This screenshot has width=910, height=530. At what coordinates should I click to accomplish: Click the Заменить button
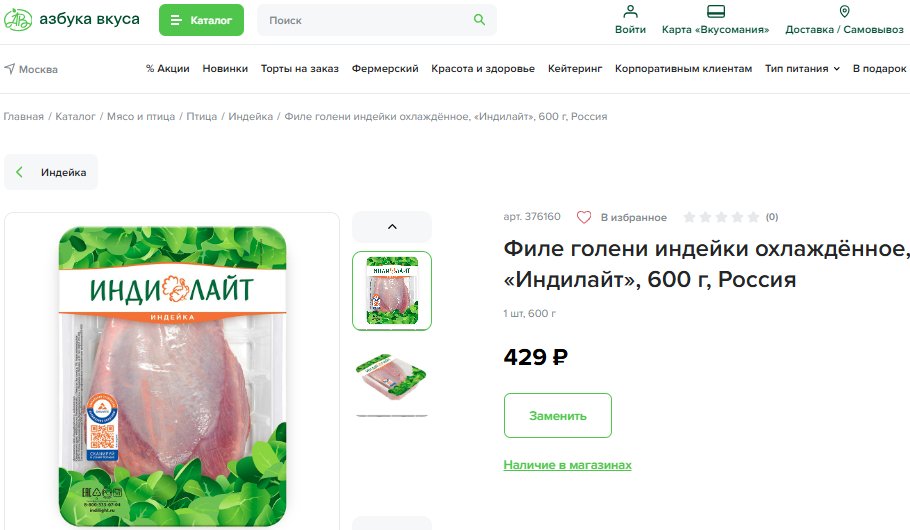tap(558, 416)
